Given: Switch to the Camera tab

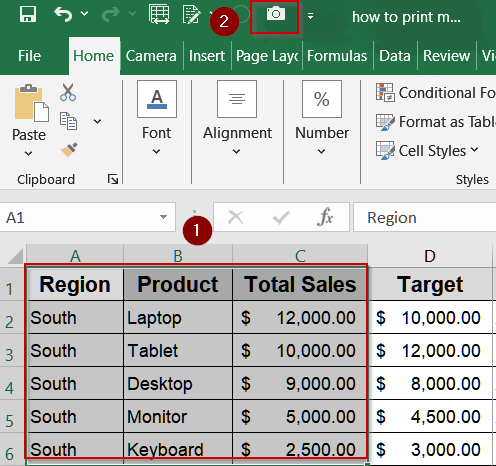Looking at the screenshot, I should click(151, 56).
